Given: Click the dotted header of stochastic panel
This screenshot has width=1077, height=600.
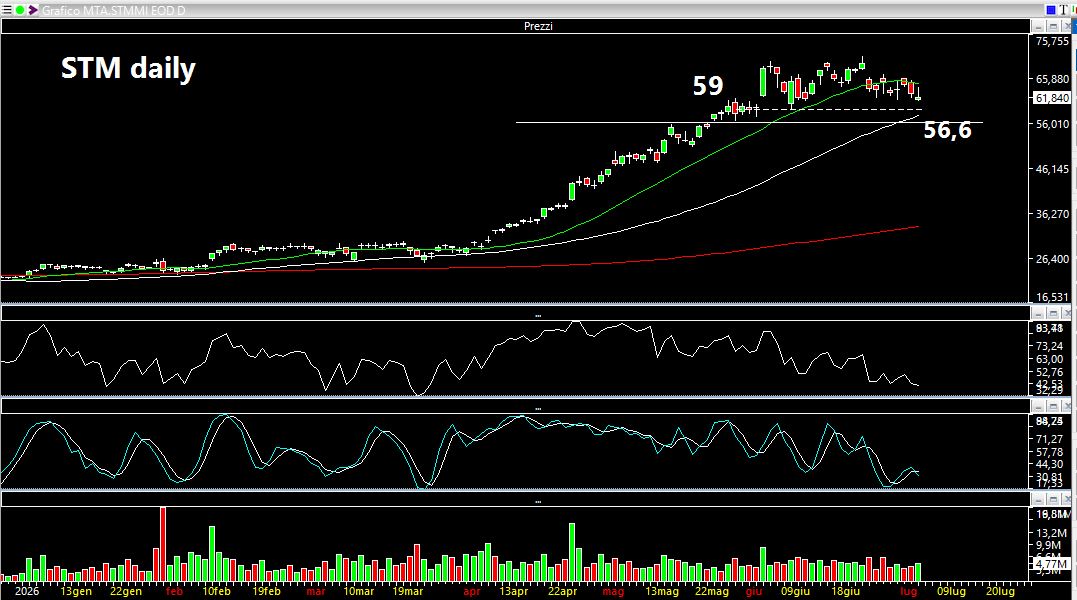Looking at the screenshot, I should (516, 407).
